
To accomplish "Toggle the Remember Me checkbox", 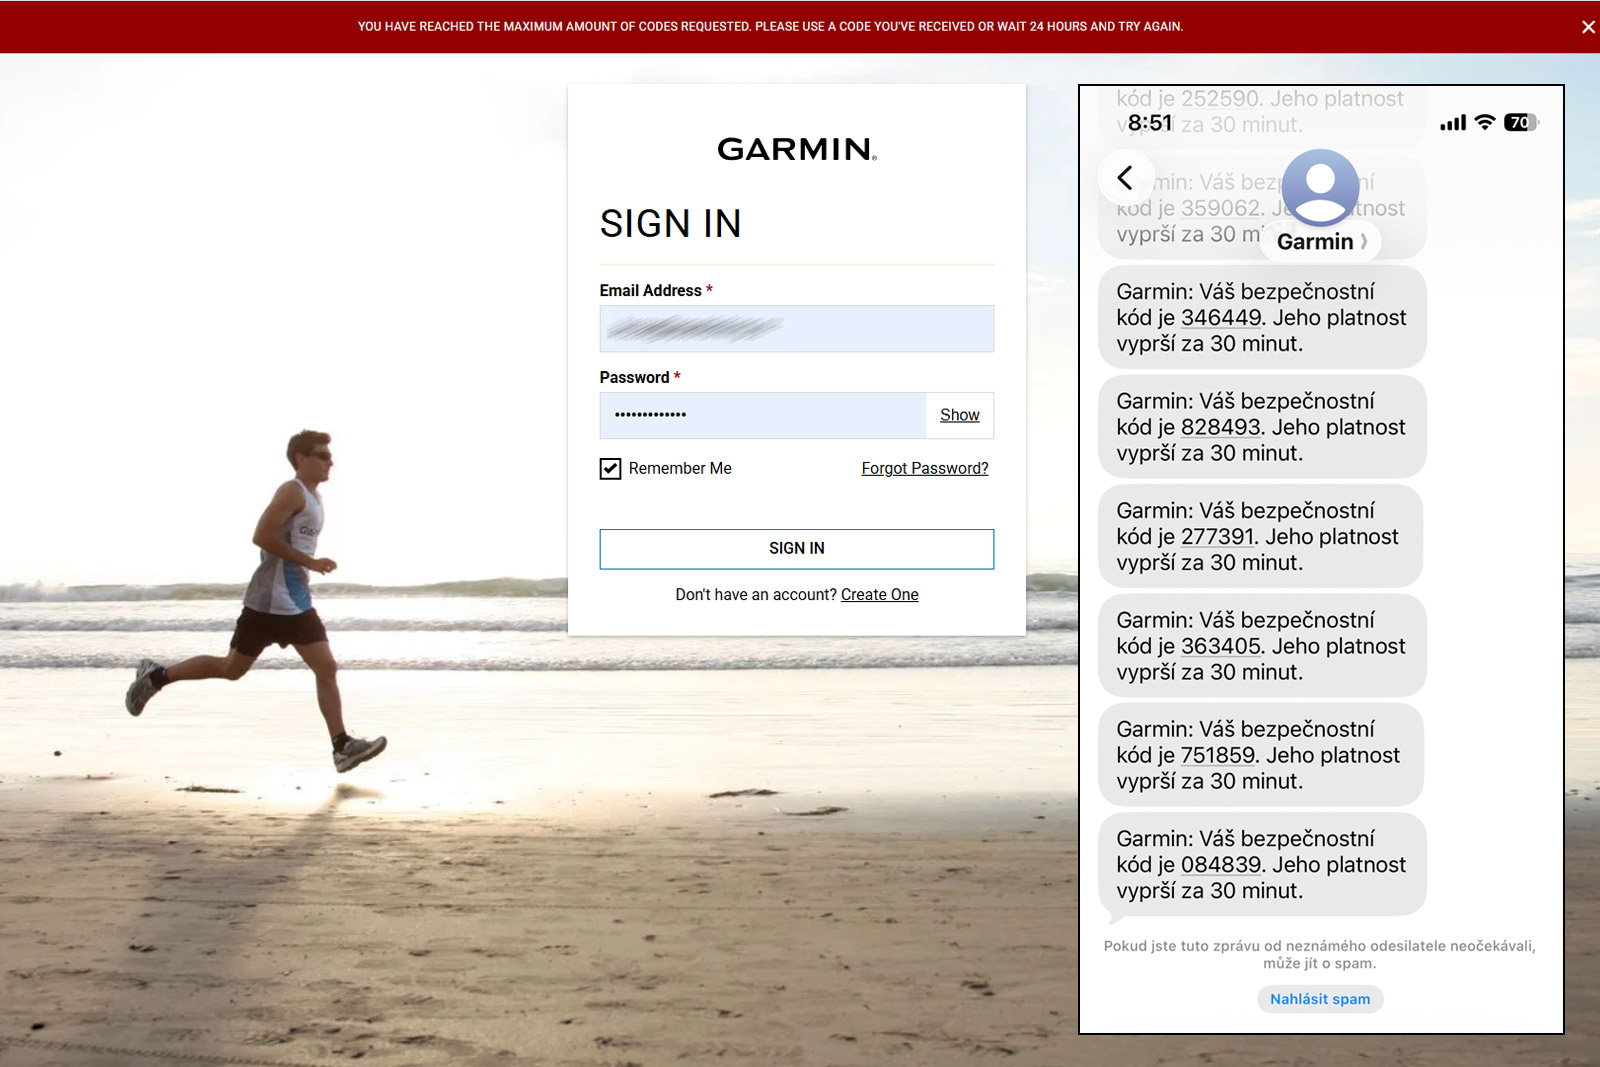I will 610,469.
